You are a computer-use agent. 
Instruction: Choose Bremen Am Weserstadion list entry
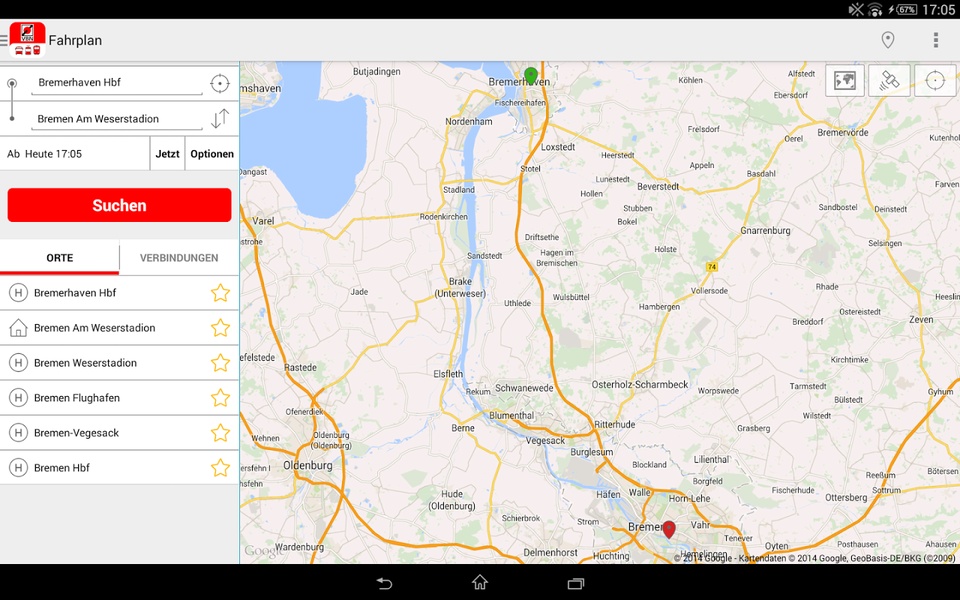[119, 328]
